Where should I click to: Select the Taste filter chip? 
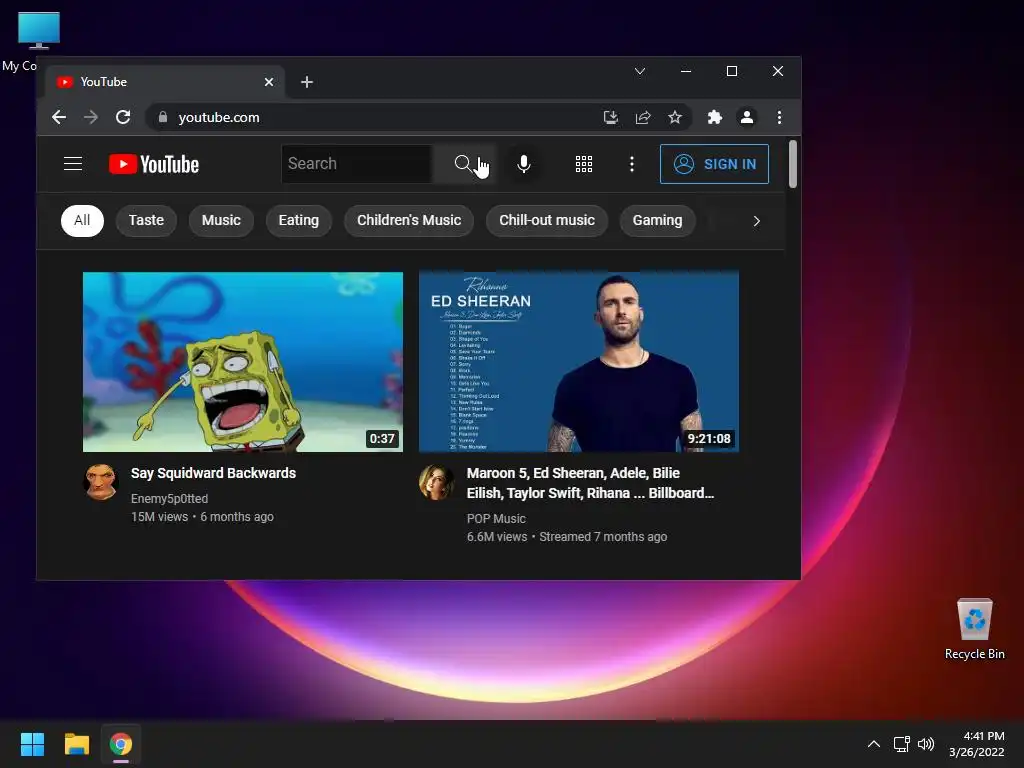point(146,221)
